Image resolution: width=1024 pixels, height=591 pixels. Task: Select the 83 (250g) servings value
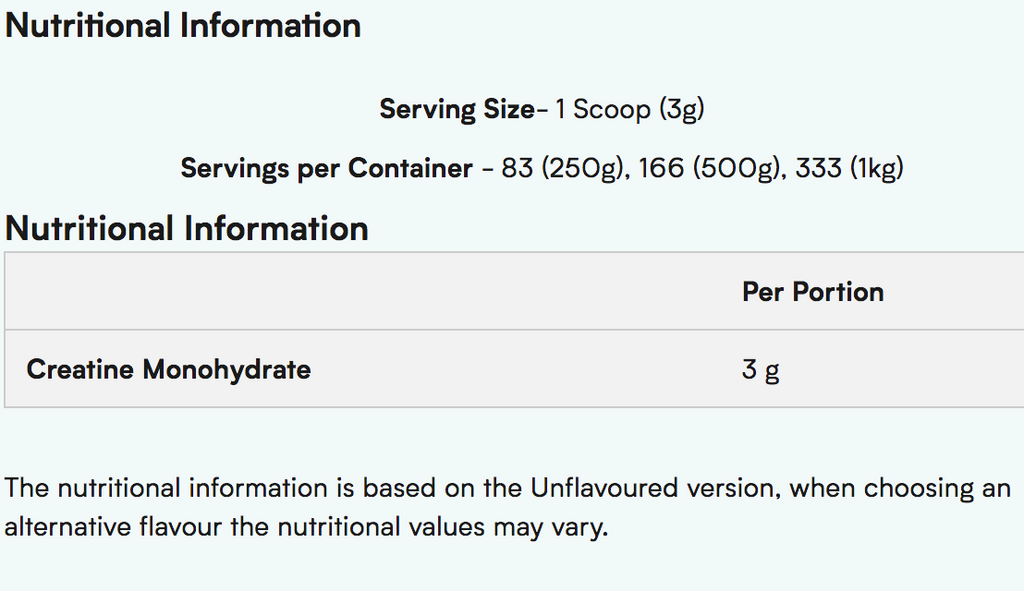click(564, 168)
